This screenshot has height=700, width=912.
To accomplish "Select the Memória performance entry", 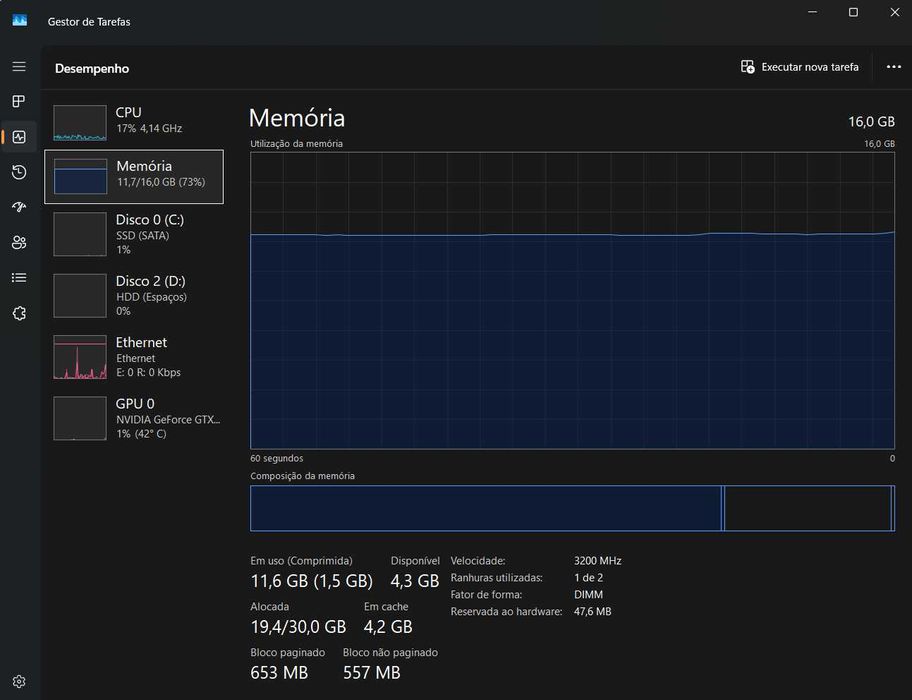I will click(x=134, y=176).
